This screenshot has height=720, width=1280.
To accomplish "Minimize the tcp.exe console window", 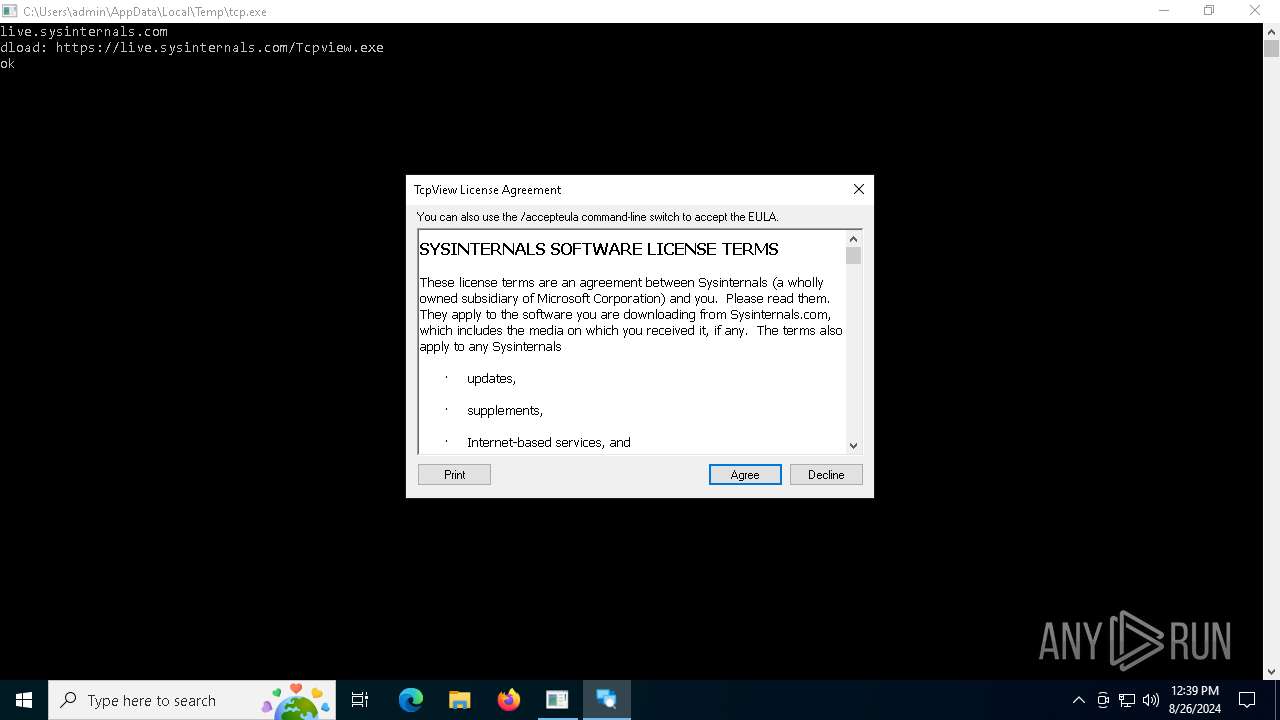I will point(1164,11).
